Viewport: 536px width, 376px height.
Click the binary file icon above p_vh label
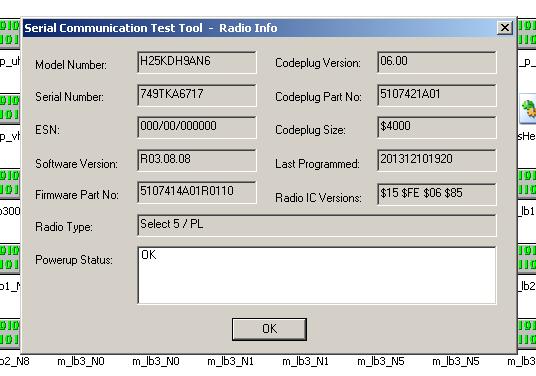click(x=10, y=108)
